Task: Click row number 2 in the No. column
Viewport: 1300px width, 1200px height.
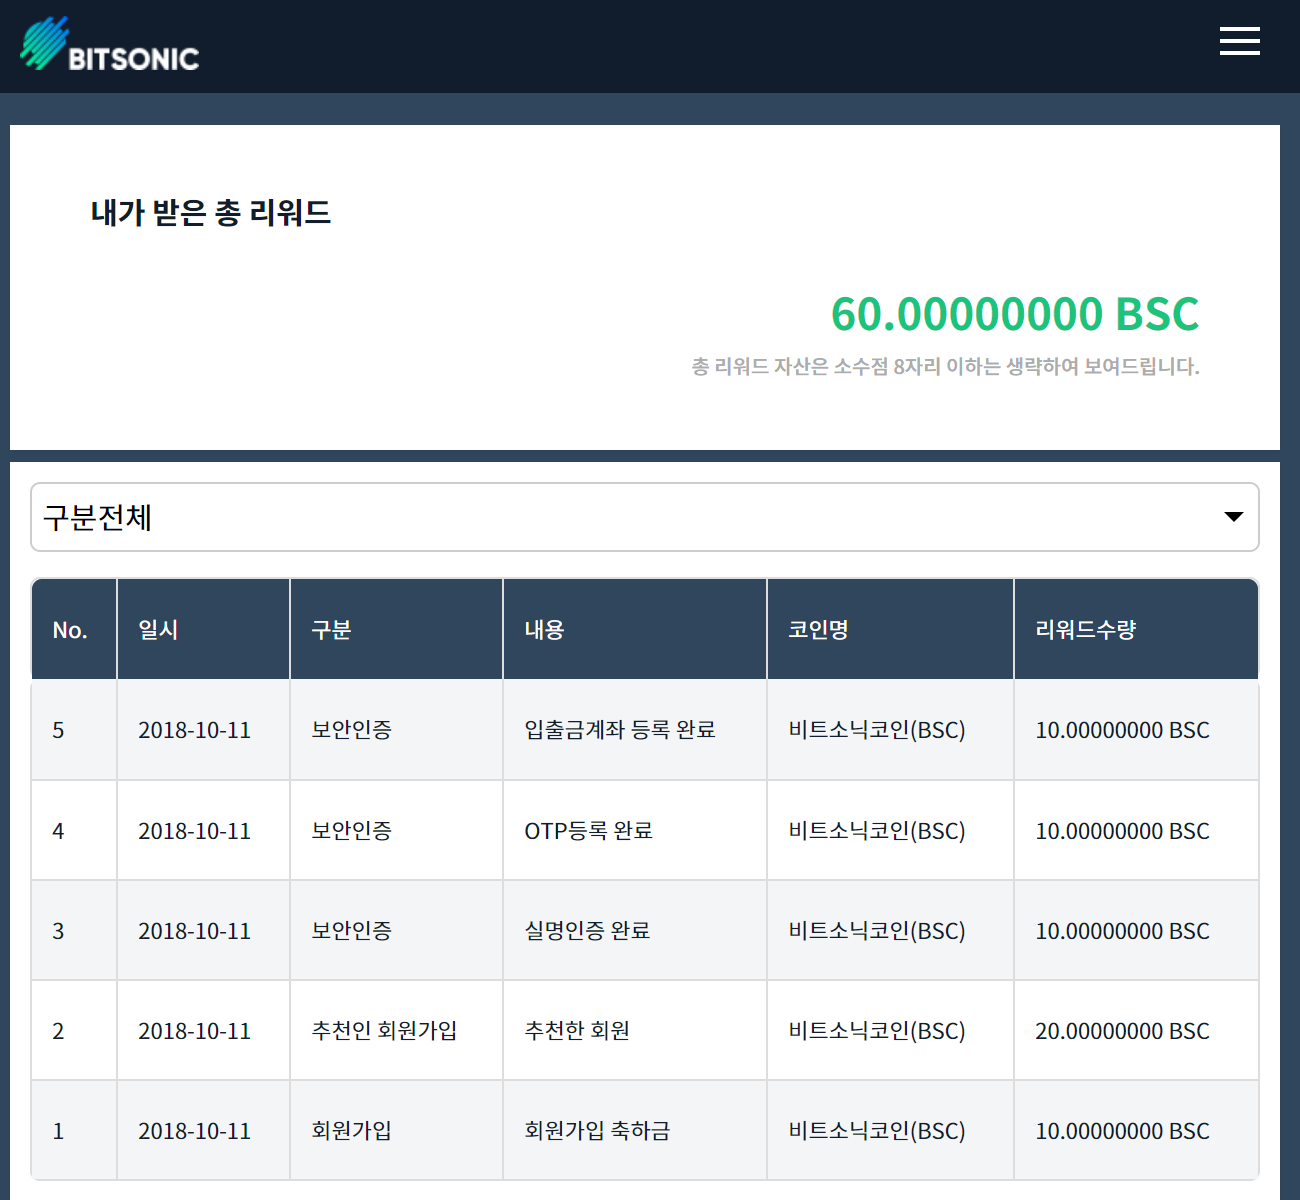Action: [58, 1031]
